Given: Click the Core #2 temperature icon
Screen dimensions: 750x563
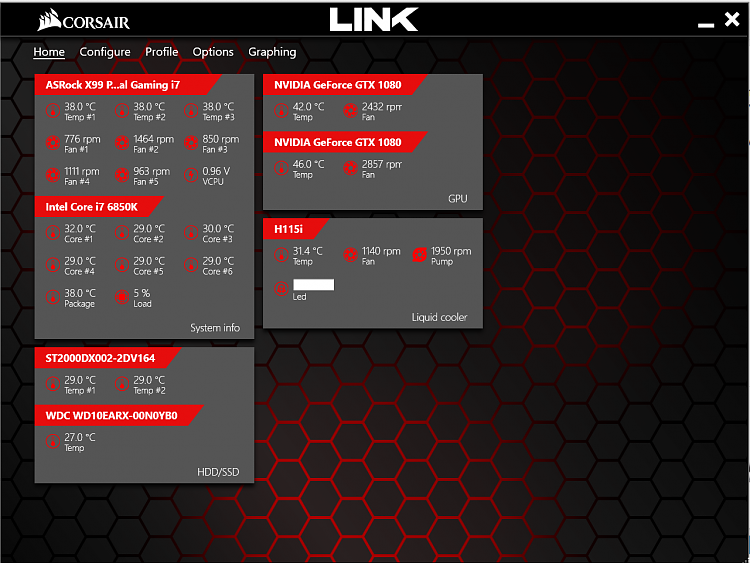Looking at the screenshot, I should (122, 233).
